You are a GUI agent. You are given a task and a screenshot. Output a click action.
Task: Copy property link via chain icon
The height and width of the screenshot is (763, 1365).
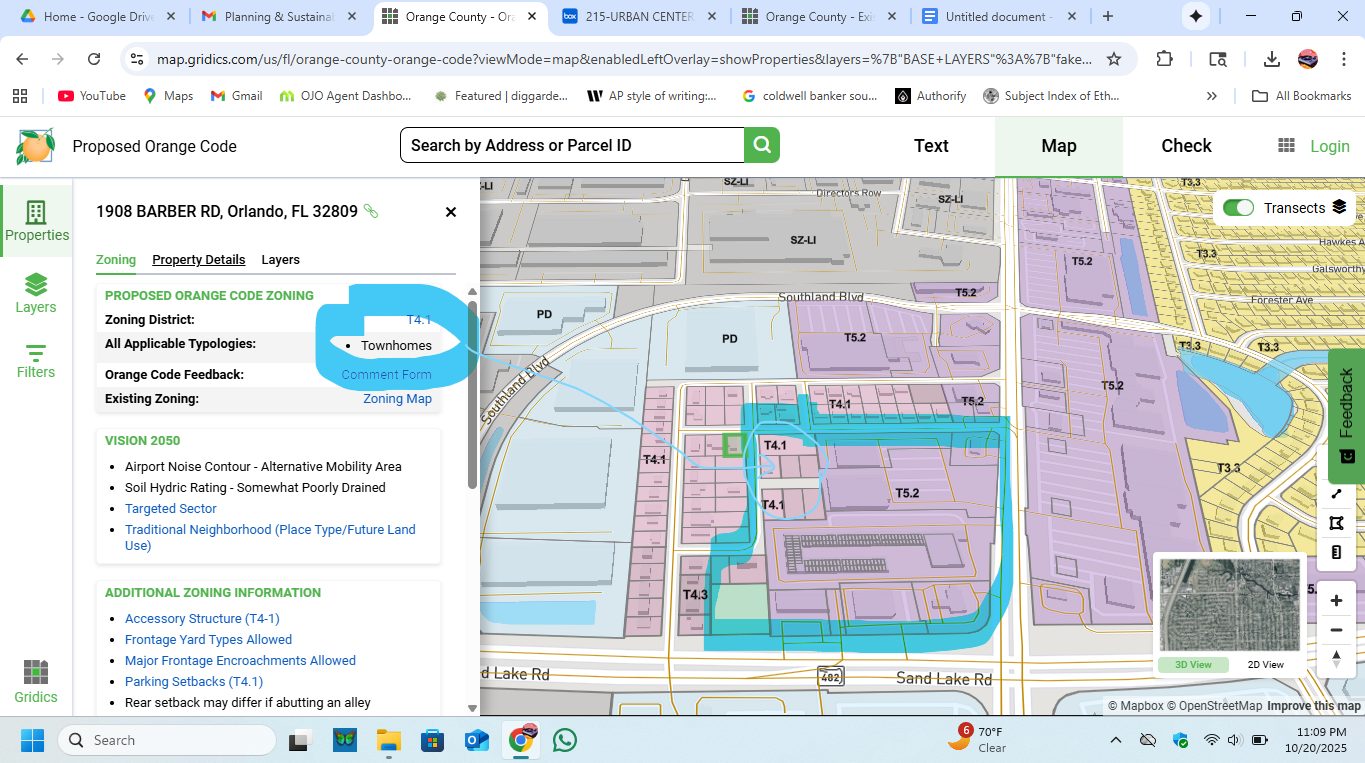point(371,211)
